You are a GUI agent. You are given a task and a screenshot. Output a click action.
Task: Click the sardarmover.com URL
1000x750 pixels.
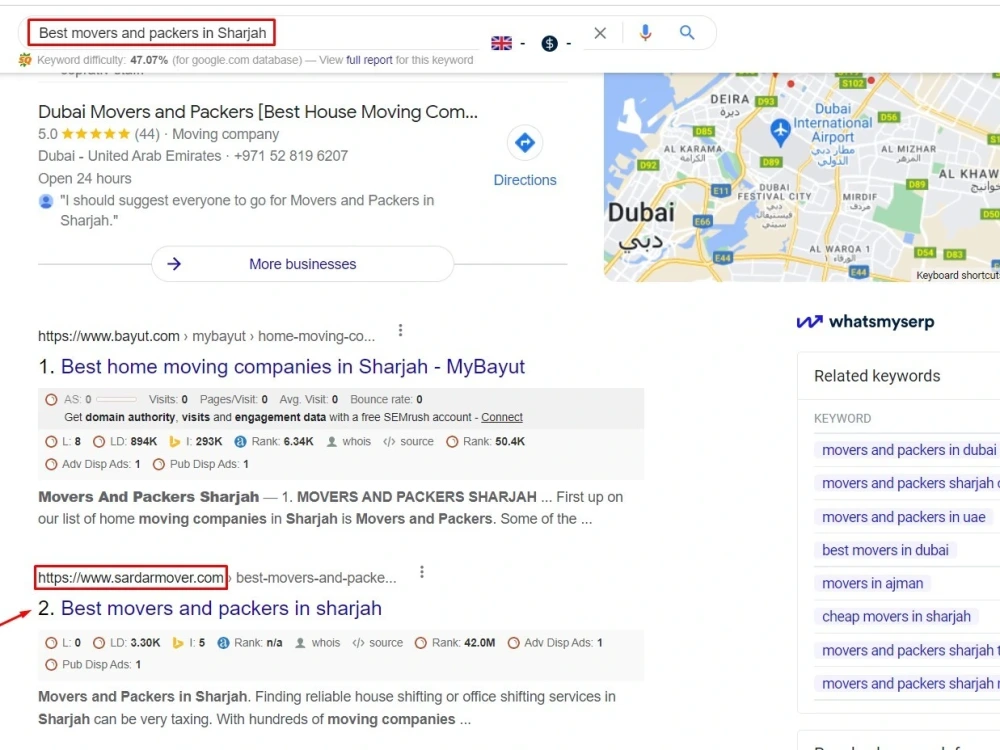(x=131, y=578)
